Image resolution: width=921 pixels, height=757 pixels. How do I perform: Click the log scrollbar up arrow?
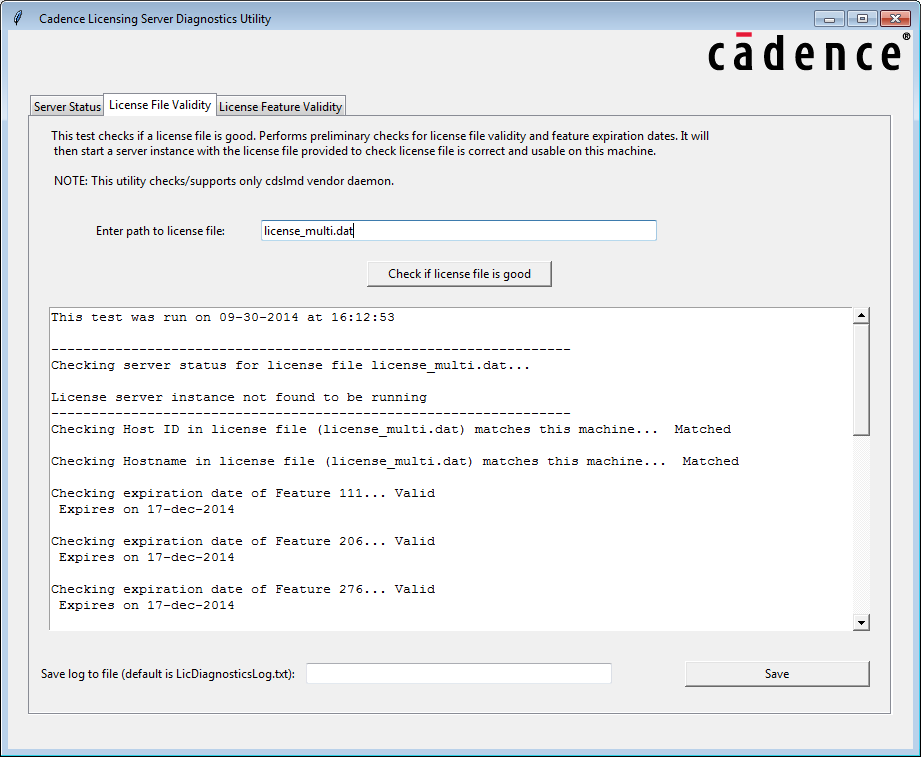861,315
